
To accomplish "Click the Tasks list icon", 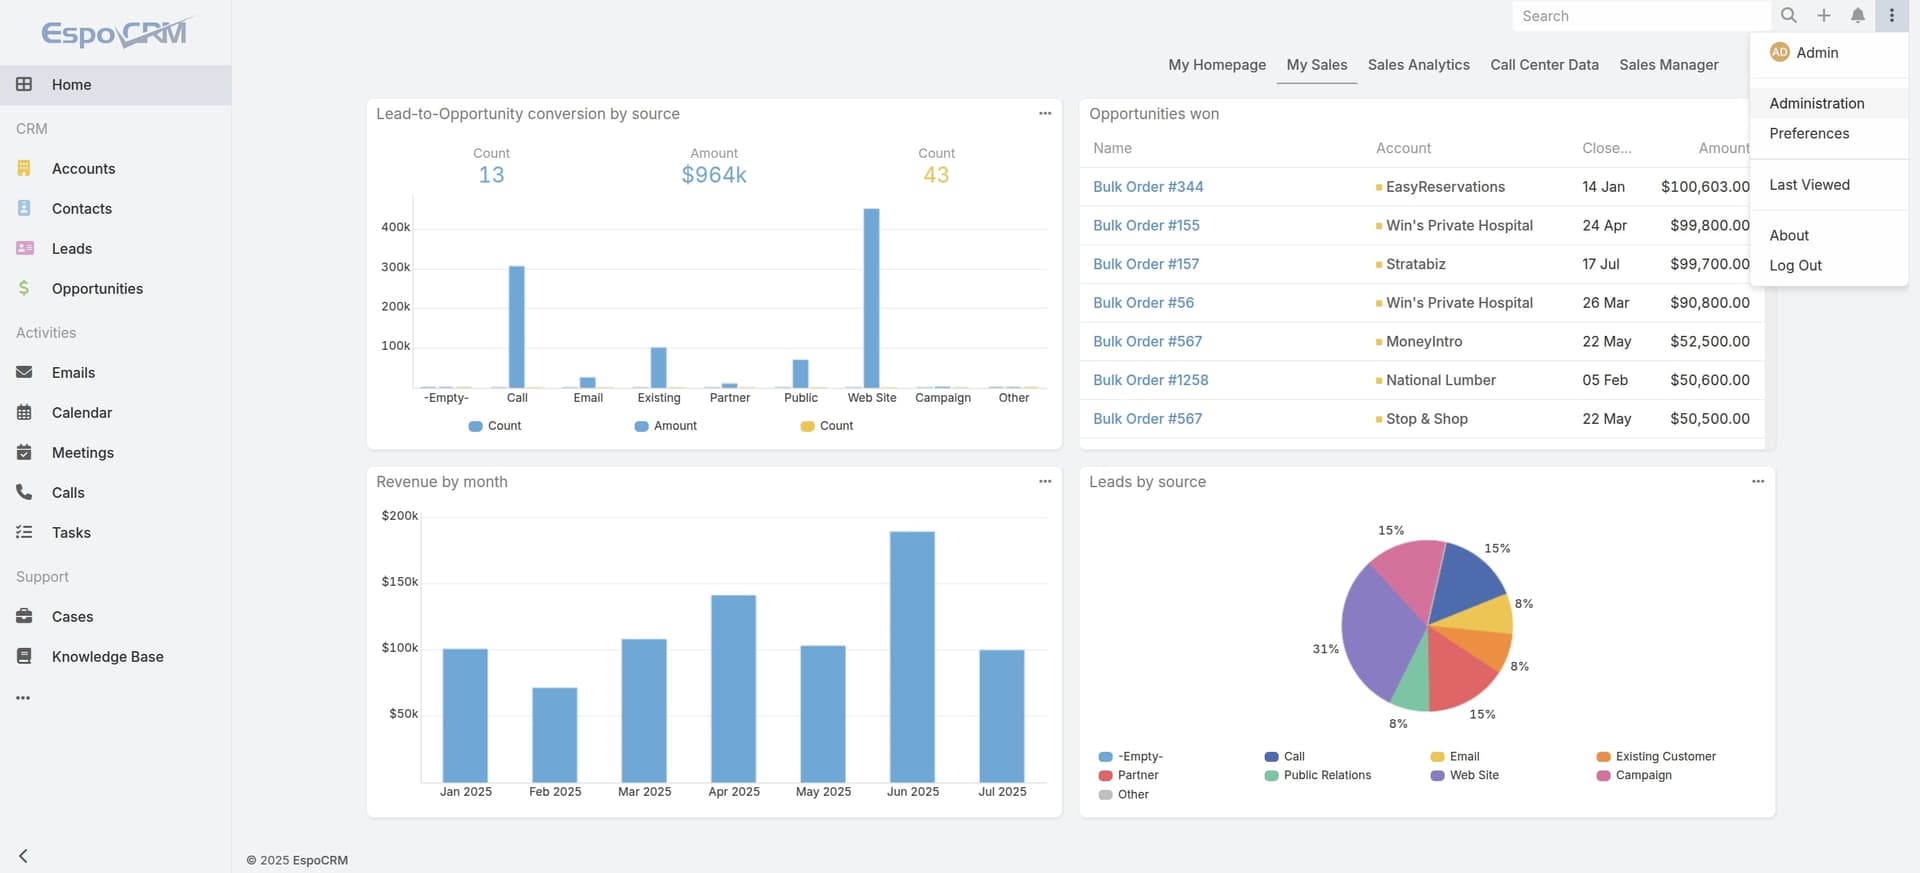I will pyautogui.click(x=24, y=533).
